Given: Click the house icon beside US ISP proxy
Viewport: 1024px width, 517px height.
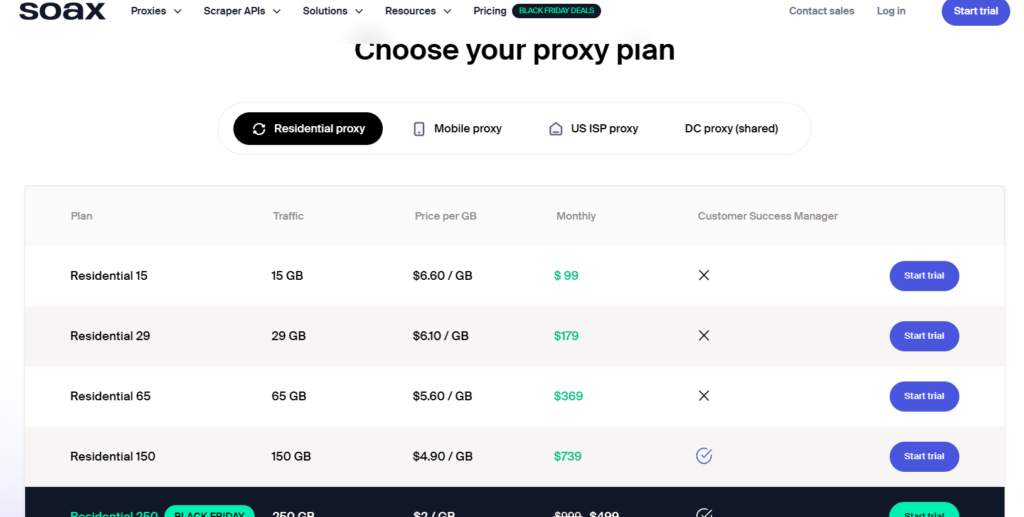Looking at the screenshot, I should [x=556, y=129].
